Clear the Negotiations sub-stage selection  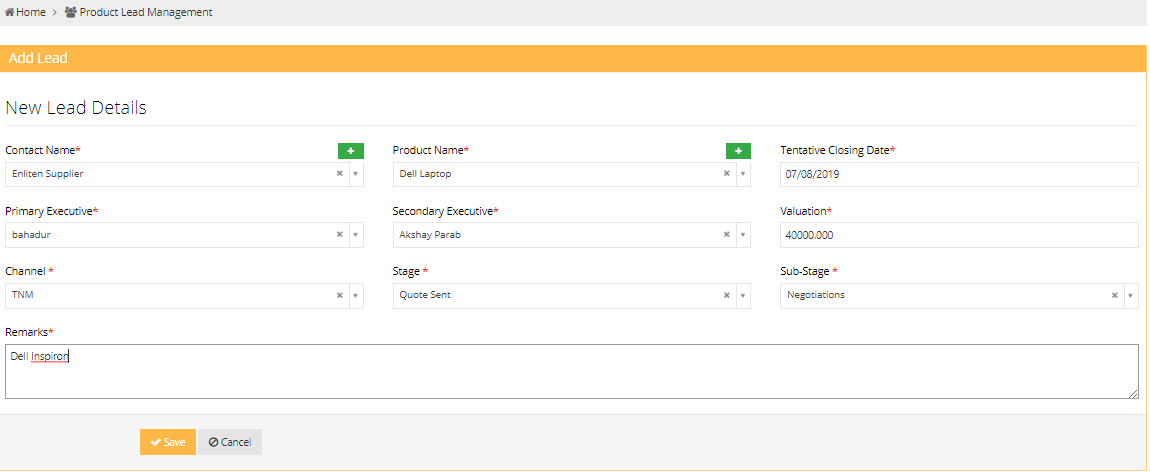pyautogui.click(x=1115, y=296)
